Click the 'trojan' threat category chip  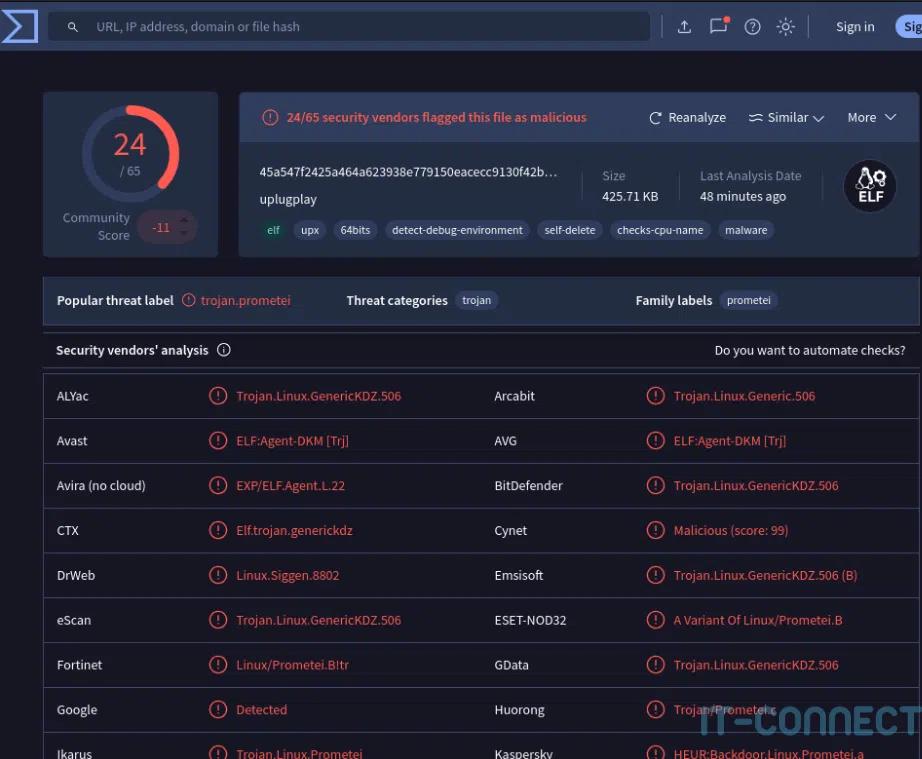click(477, 300)
